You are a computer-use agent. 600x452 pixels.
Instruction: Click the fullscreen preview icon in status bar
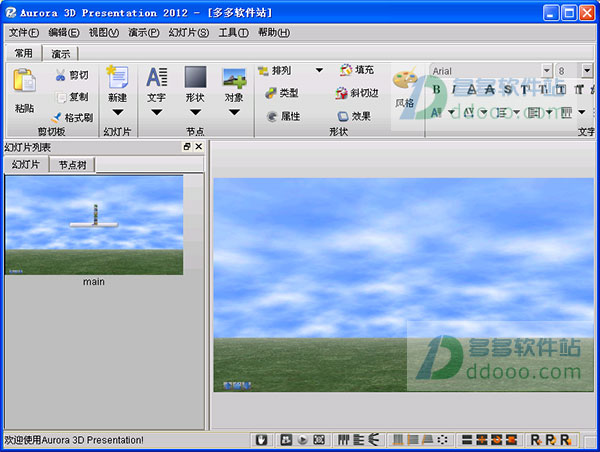pos(319,440)
